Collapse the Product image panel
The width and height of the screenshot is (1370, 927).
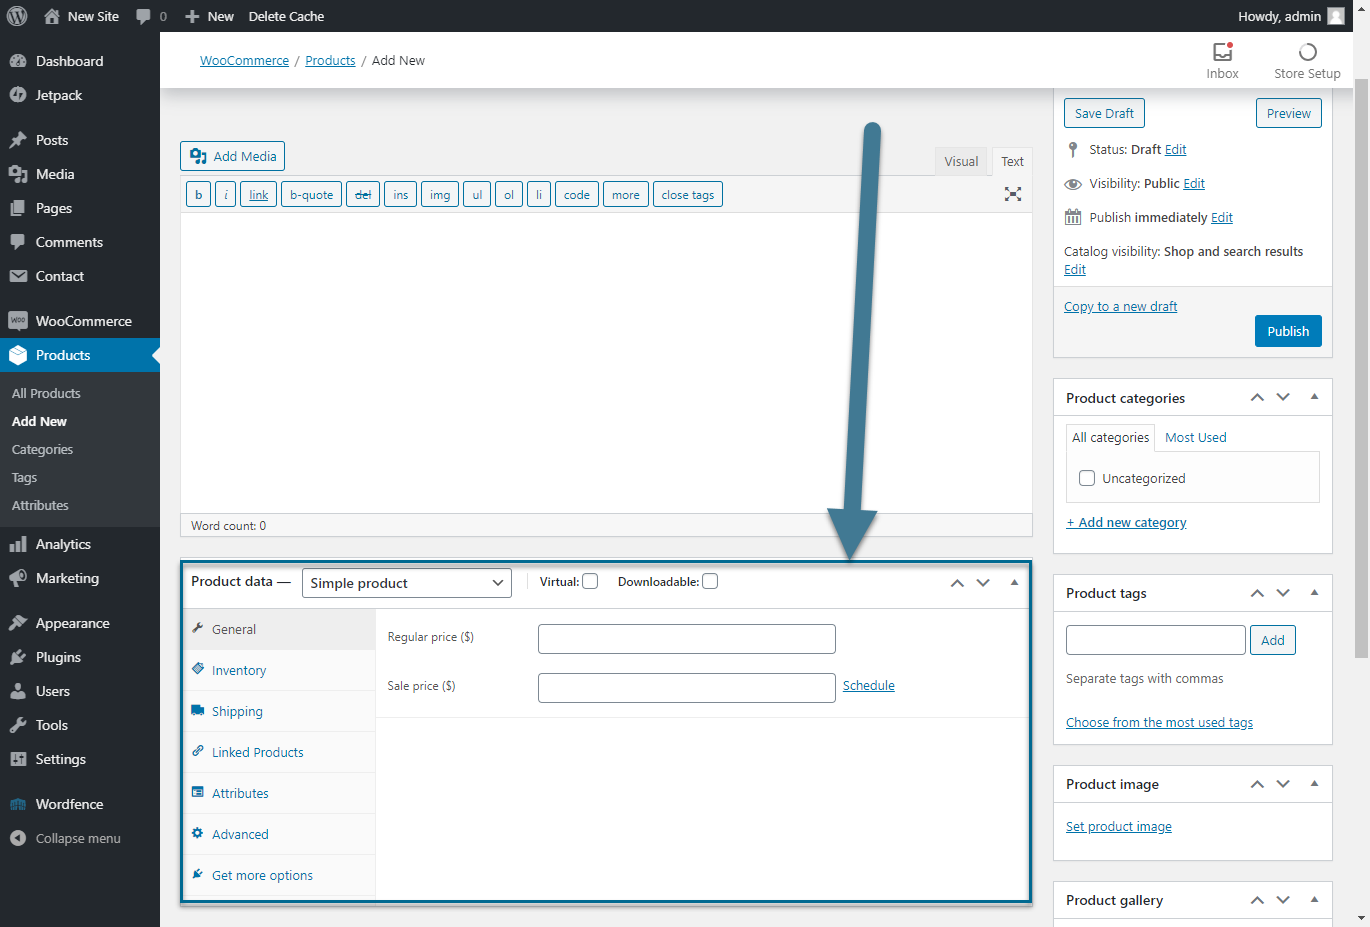click(1314, 783)
